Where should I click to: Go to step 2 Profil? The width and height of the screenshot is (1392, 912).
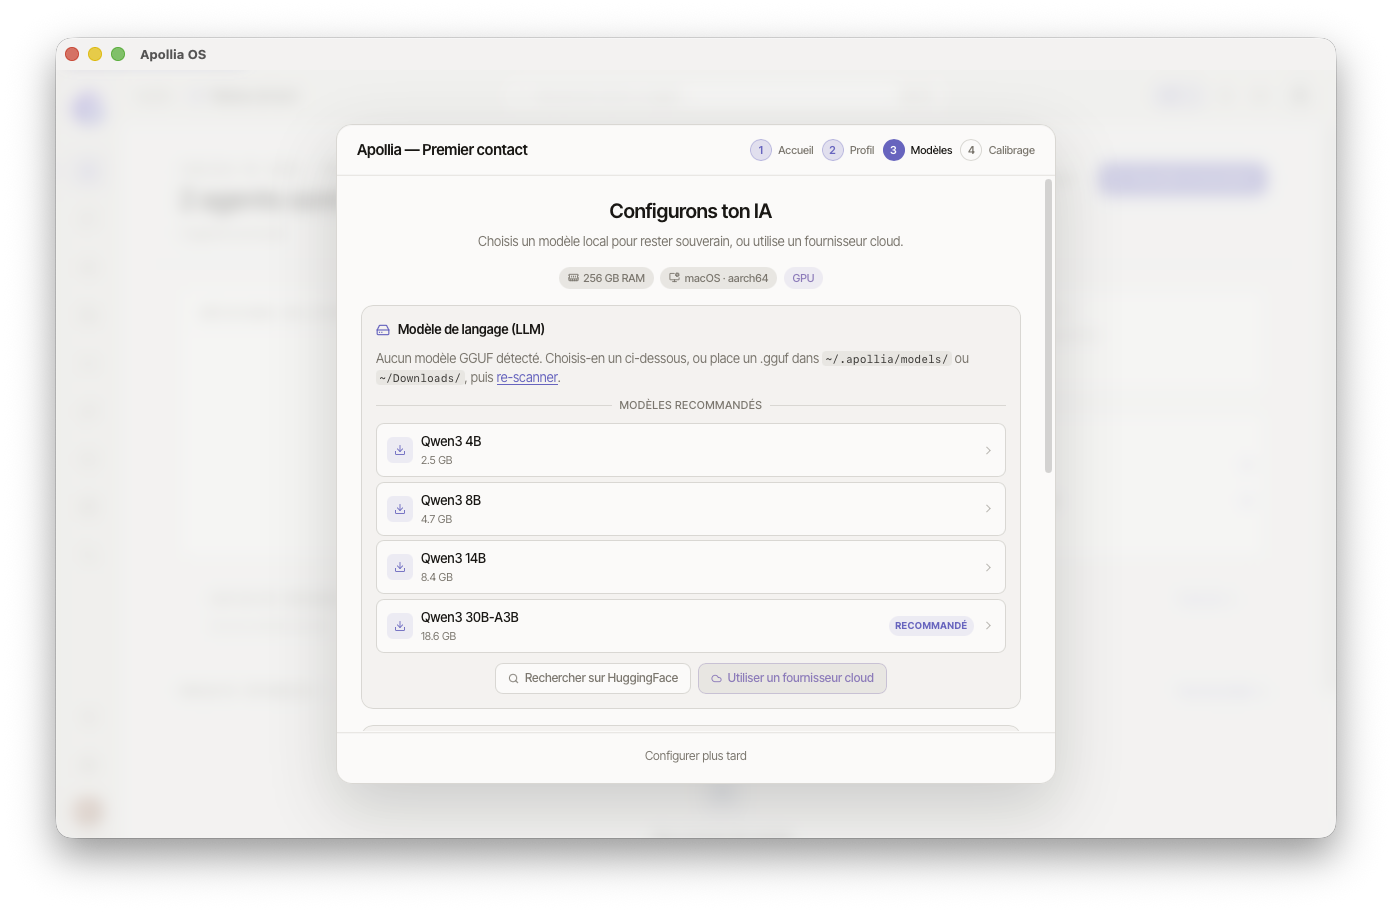[x=848, y=150]
